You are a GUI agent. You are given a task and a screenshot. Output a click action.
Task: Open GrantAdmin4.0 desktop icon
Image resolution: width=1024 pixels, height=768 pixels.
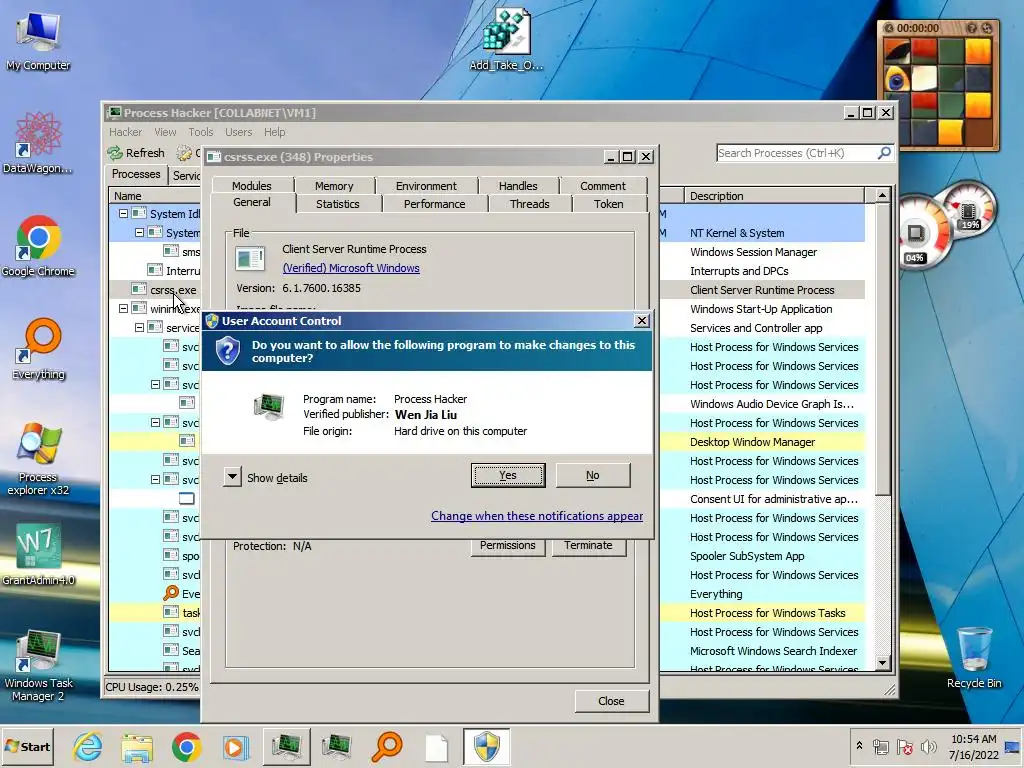(x=38, y=554)
